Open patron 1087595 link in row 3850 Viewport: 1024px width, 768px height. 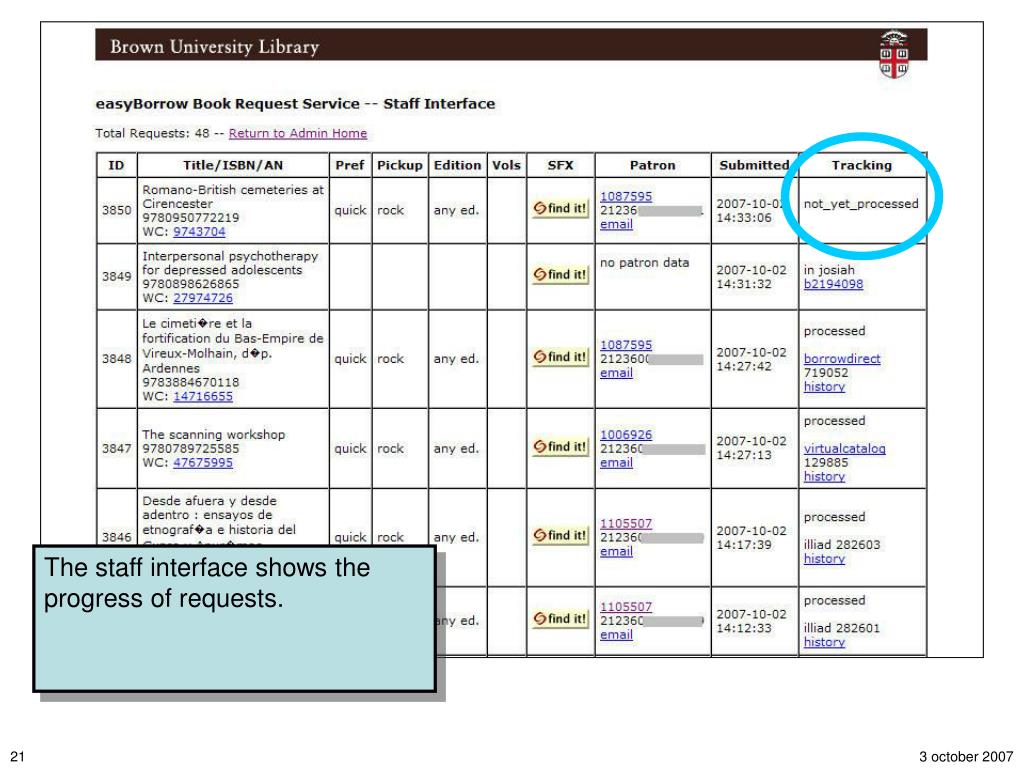pos(626,197)
